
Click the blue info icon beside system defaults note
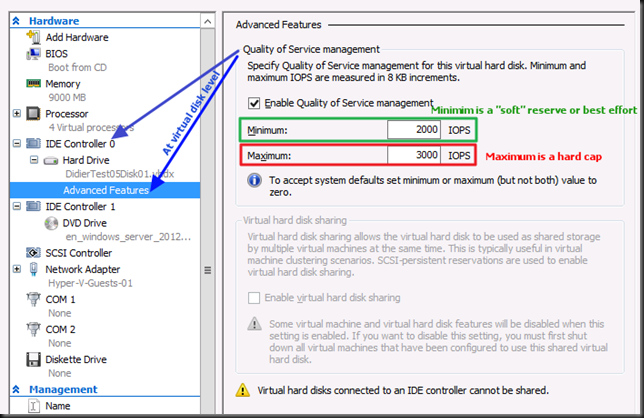point(254,180)
